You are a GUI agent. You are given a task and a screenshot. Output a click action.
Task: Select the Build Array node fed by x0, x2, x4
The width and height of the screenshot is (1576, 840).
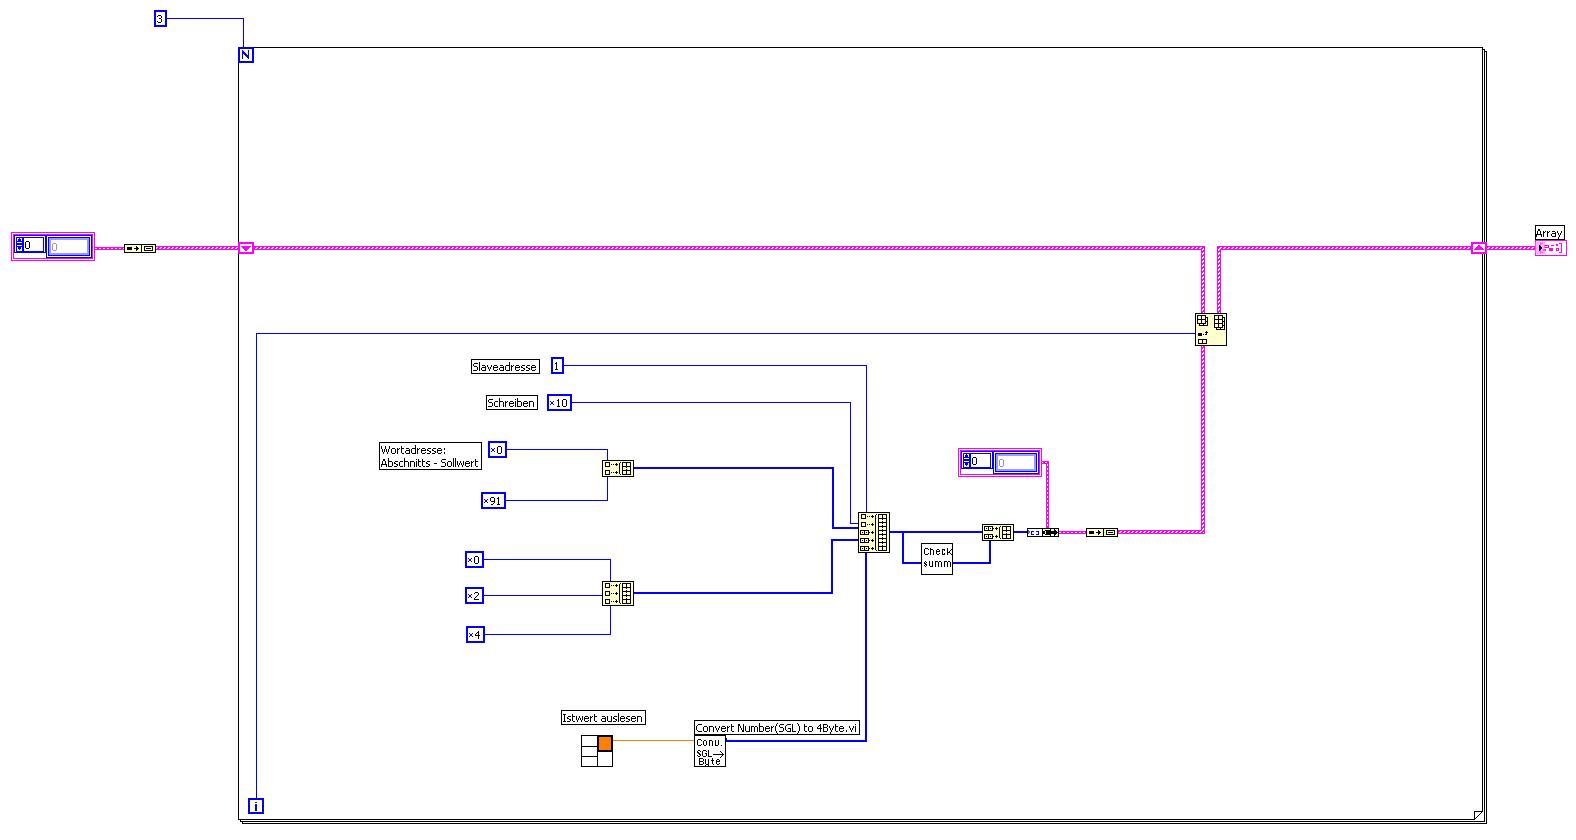[x=618, y=593]
